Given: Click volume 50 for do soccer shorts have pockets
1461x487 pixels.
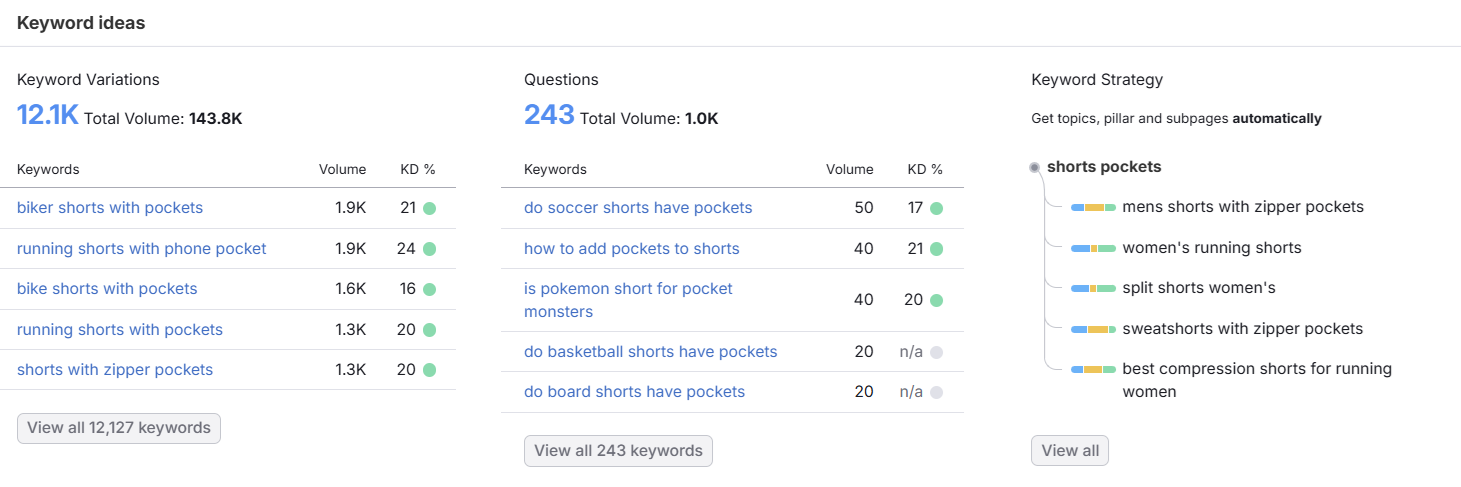Looking at the screenshot, I should pos(864,208).
